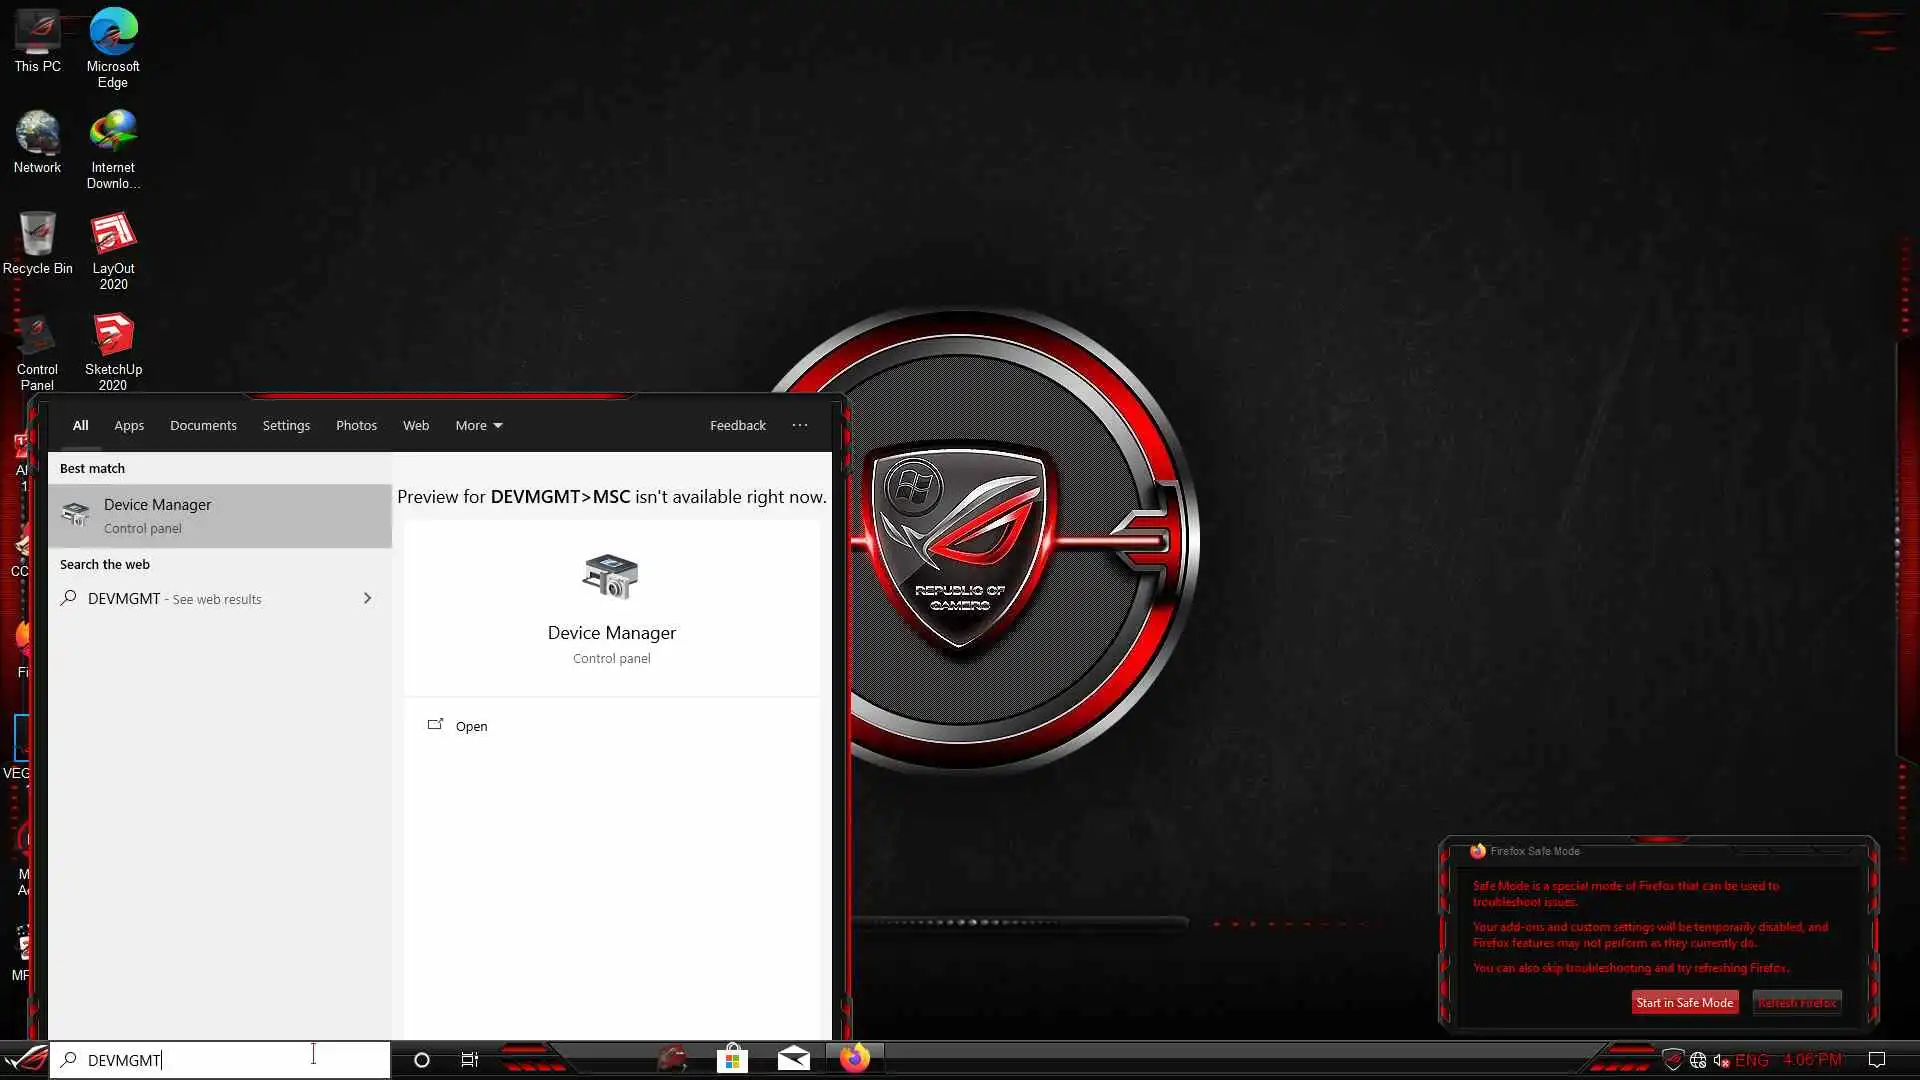Click the taskbar search input field
The width and height of the screenshot is (1920, 1080).
[220, 1060]
